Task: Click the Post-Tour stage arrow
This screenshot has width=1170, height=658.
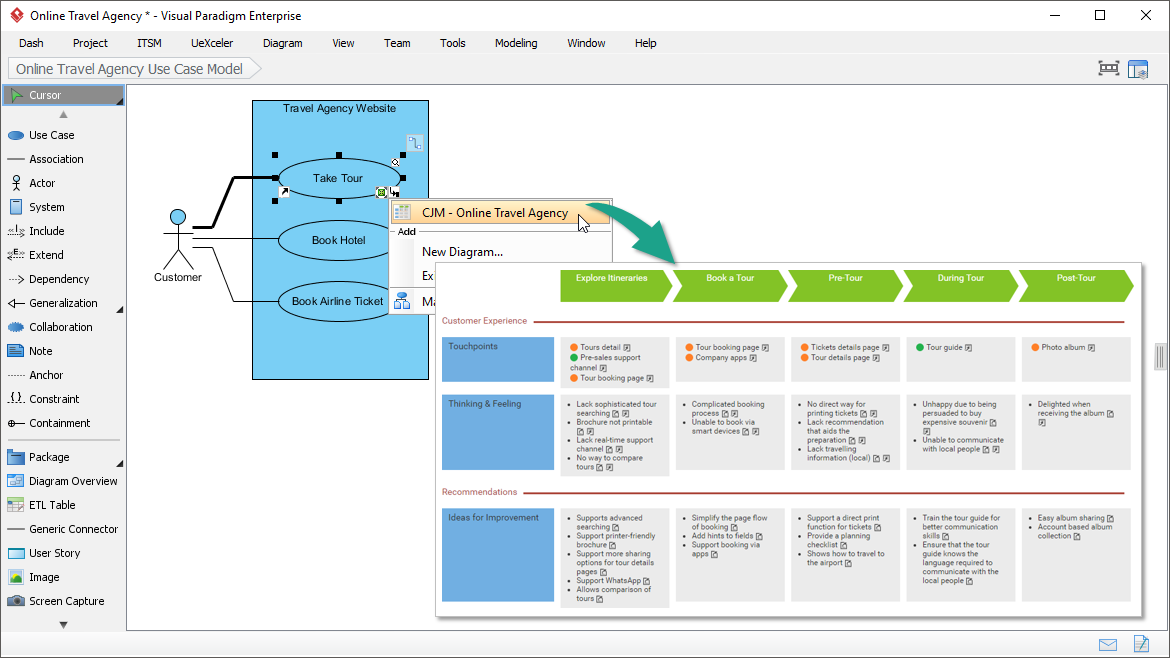Action: tap(1076, 286)
